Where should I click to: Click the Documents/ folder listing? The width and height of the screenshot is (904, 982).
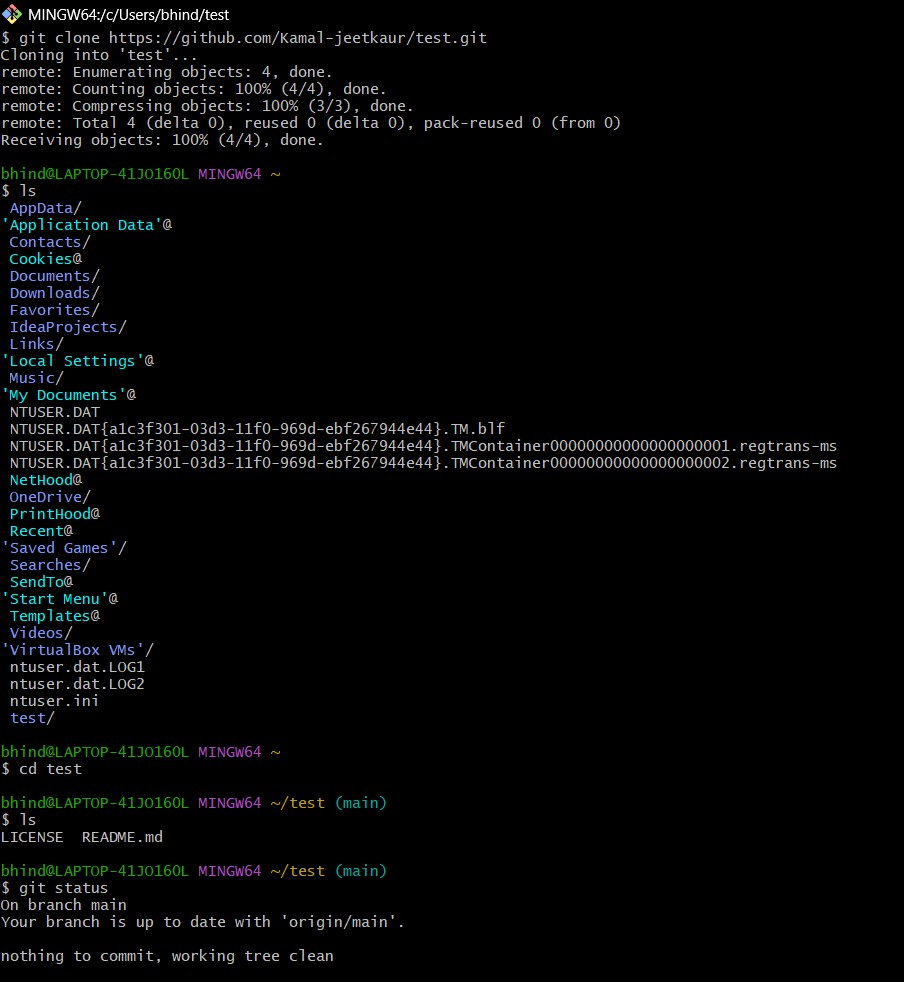(x=55, y=276)
